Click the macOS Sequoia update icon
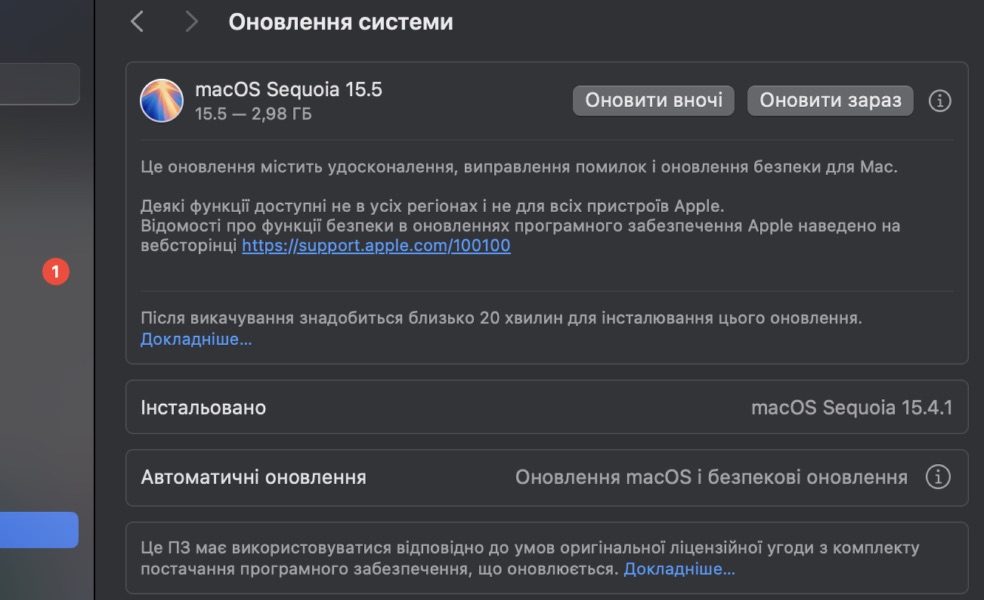 tap(162, 100)
